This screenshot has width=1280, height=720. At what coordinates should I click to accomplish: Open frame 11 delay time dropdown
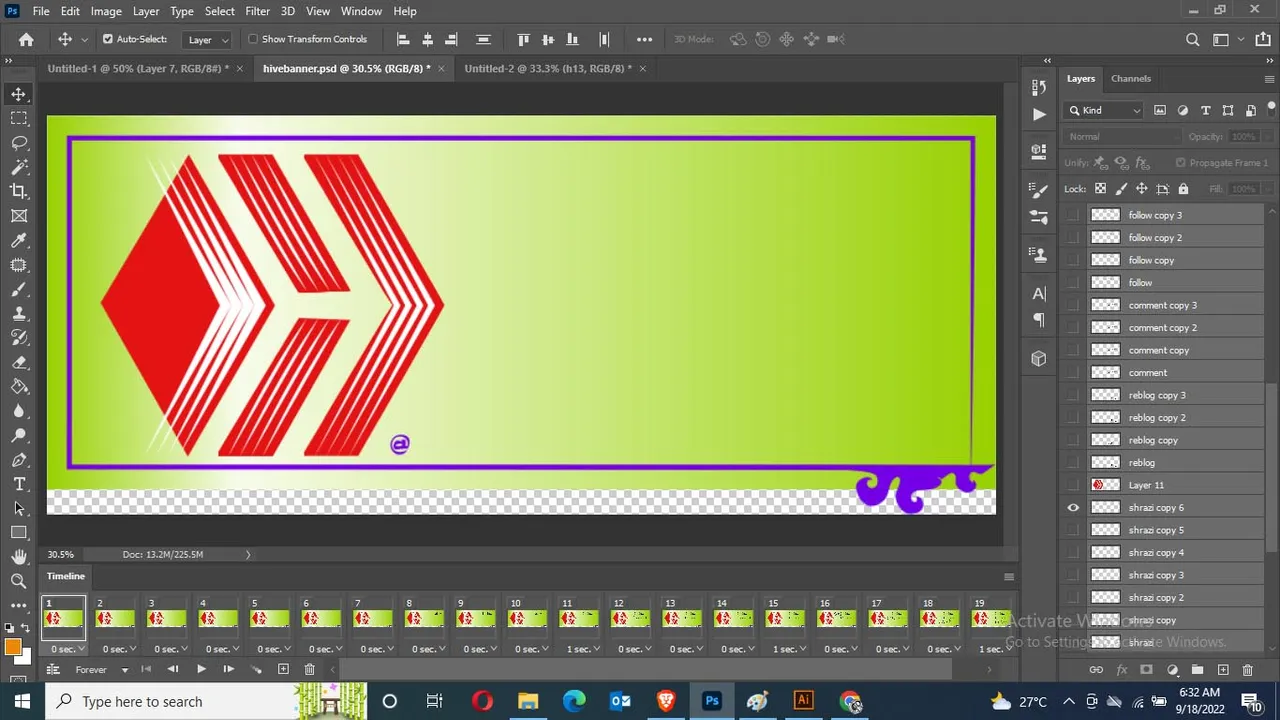pos(582,649)
